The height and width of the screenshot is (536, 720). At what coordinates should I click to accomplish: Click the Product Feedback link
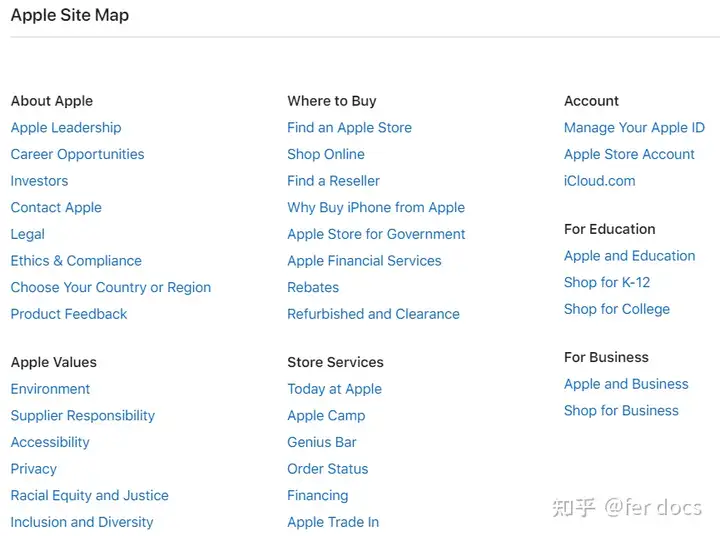69,314
